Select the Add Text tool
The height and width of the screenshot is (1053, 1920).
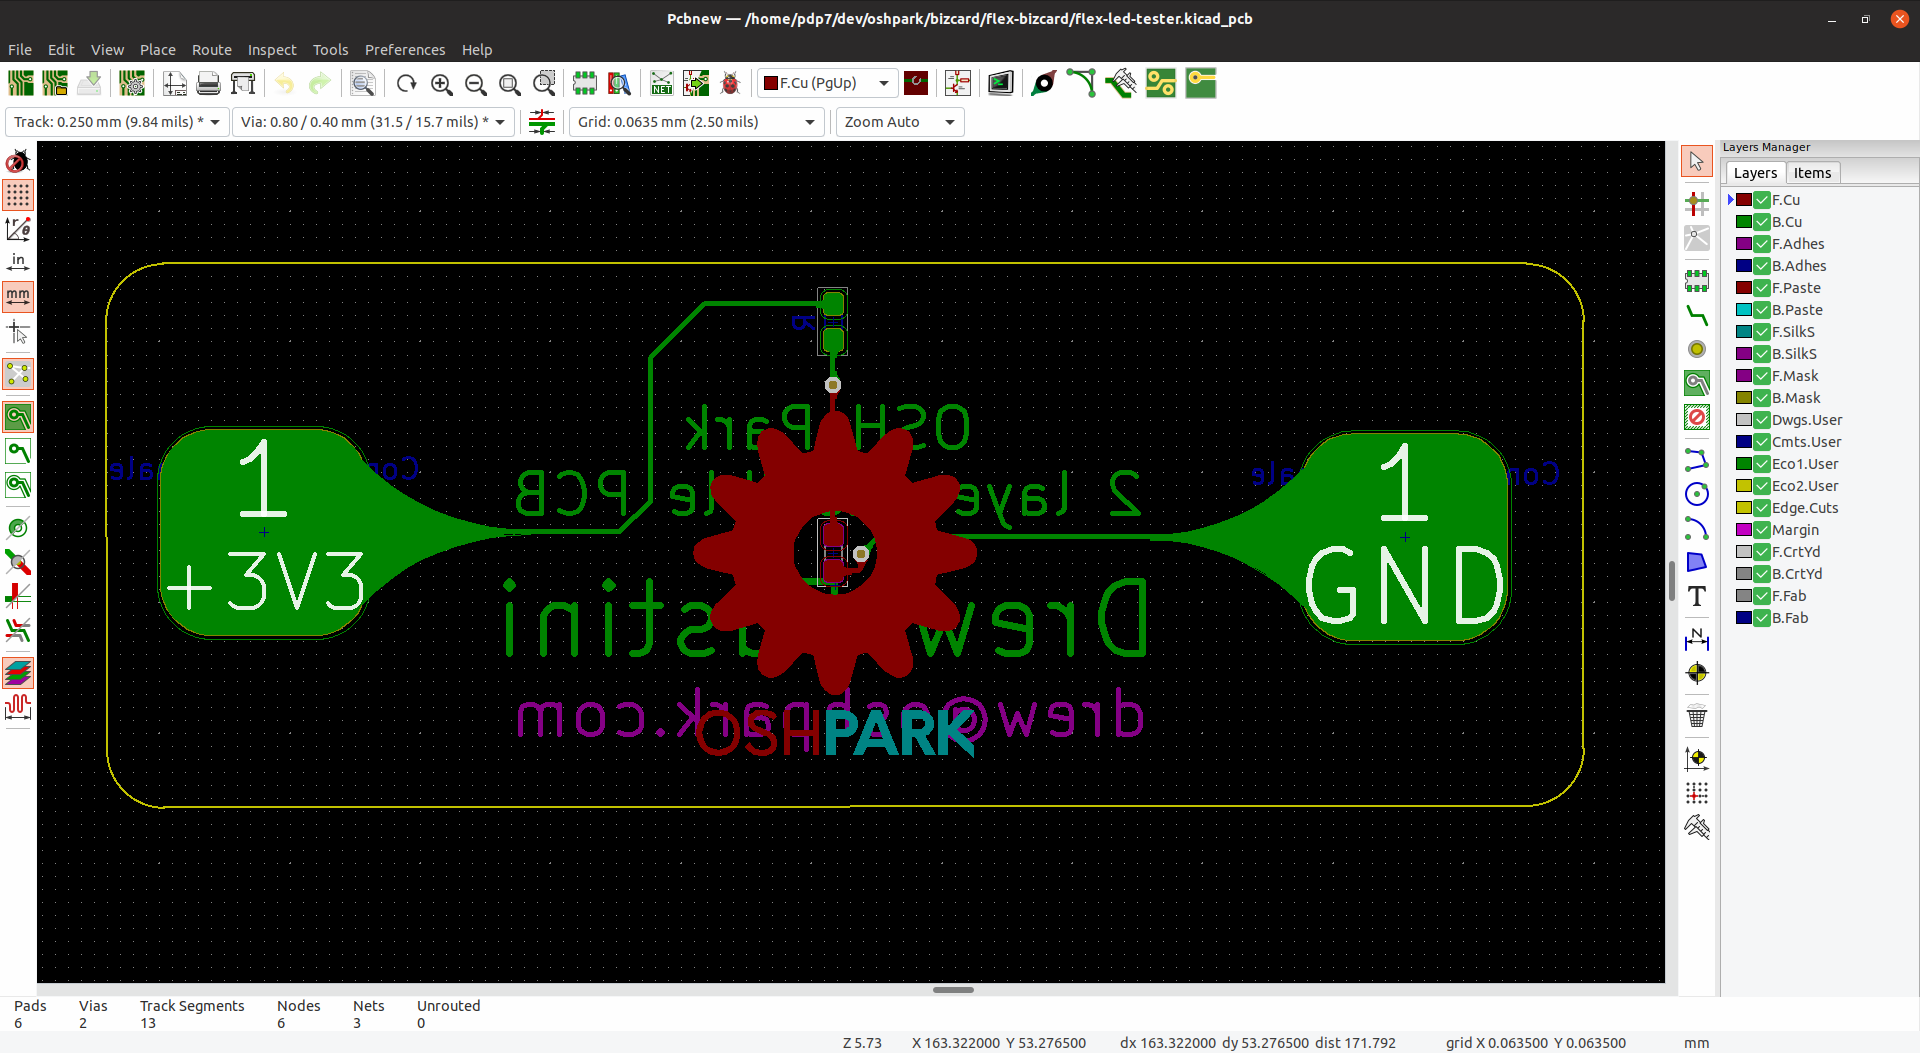pos(1696,597)
